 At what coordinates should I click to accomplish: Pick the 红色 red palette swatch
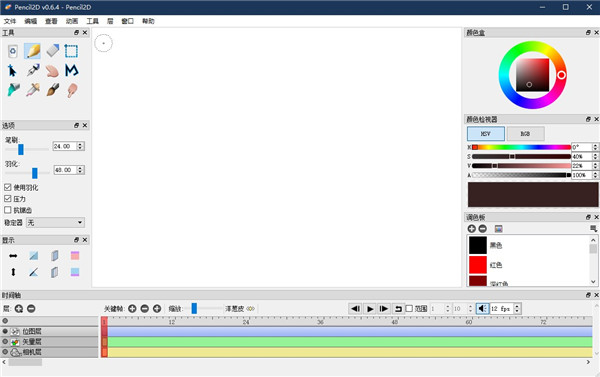click(x=478, y=265)
